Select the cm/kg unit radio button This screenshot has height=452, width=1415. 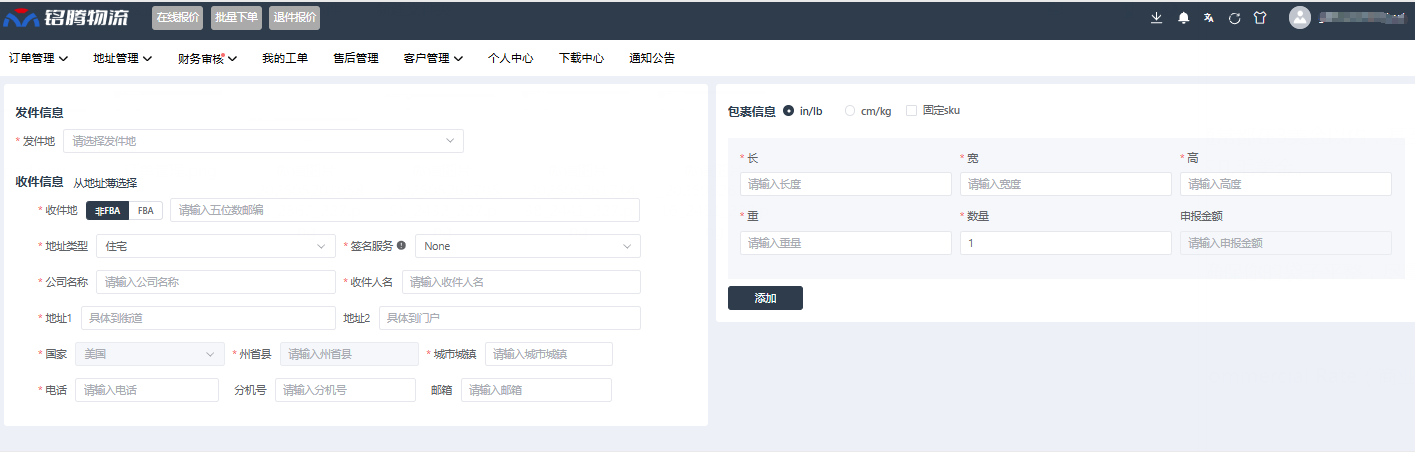pyautogui.click(x=850, y=111)
